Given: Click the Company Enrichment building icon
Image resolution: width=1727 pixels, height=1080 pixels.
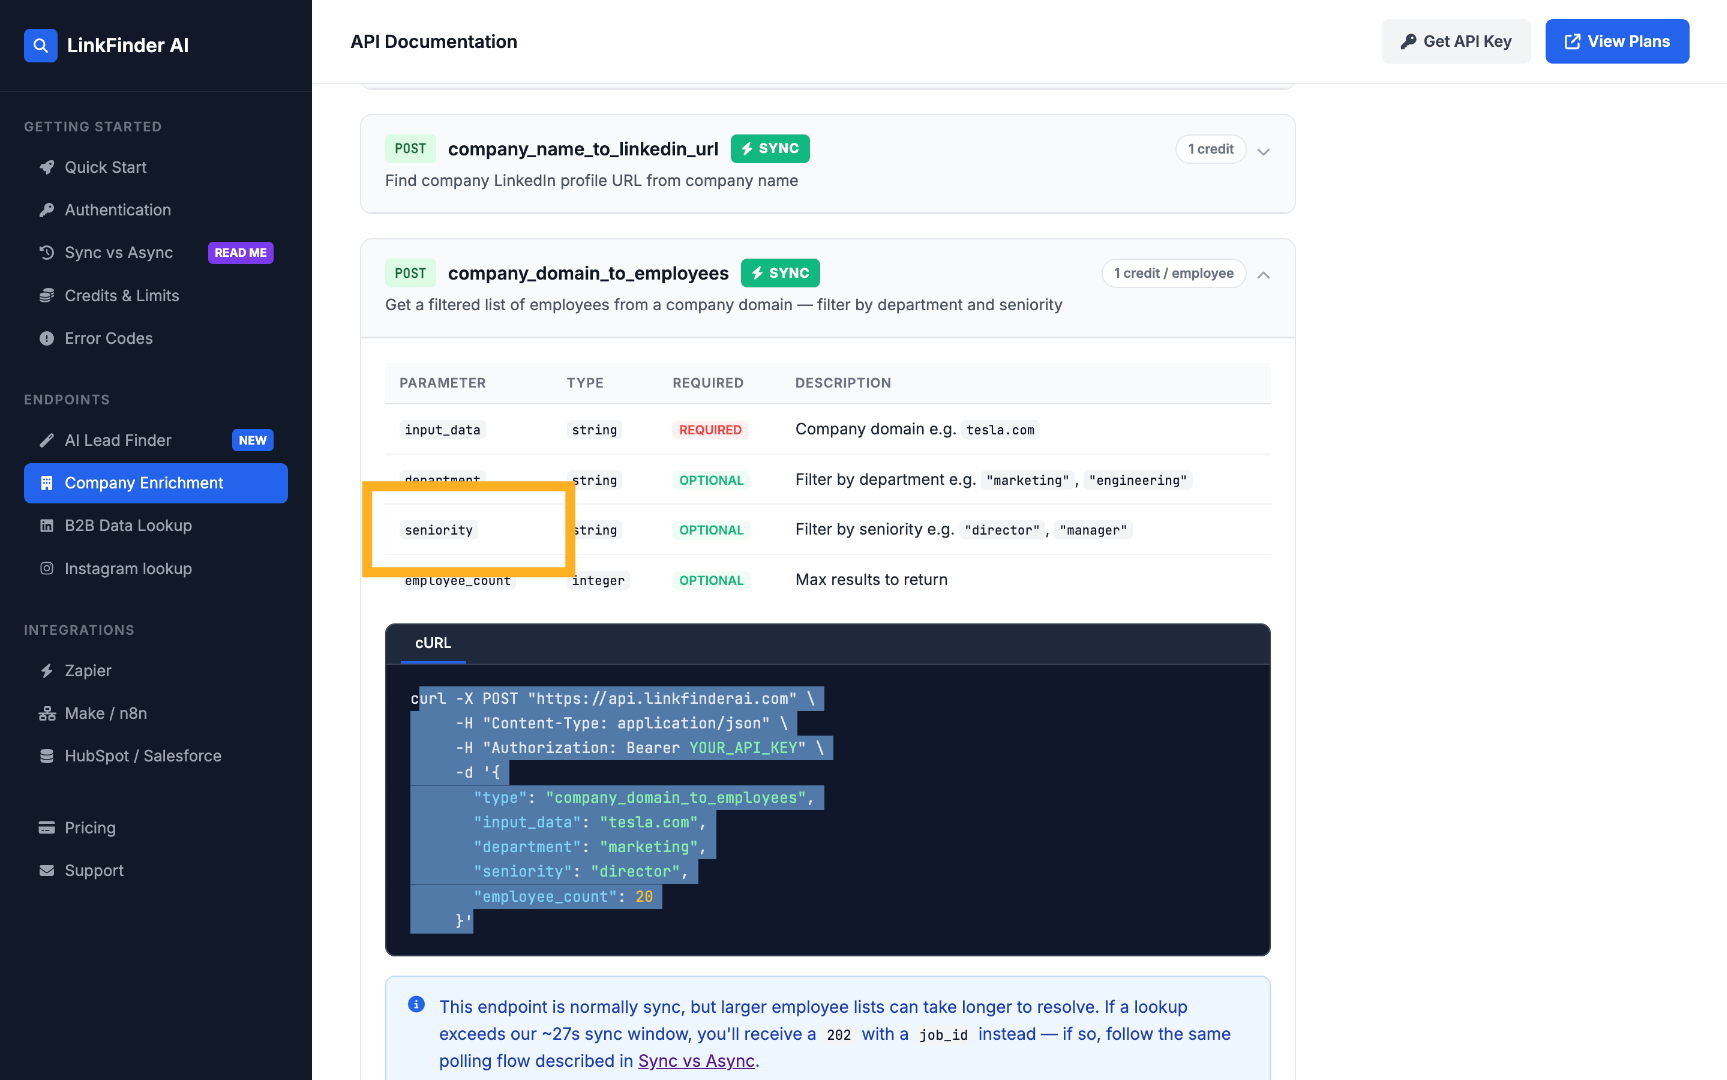Looking at the screenshot, I should coord(47,483).
